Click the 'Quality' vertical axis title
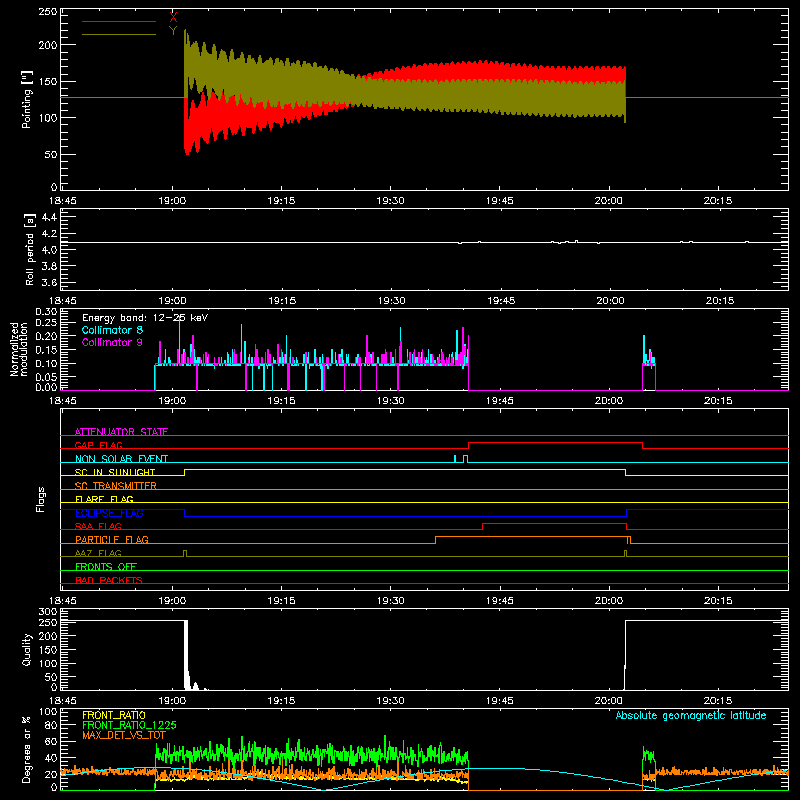The image size is (800, 800). [27, 649]
